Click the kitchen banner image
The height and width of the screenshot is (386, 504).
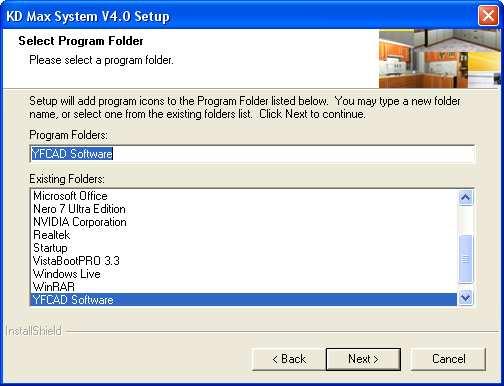coord(440,59)
